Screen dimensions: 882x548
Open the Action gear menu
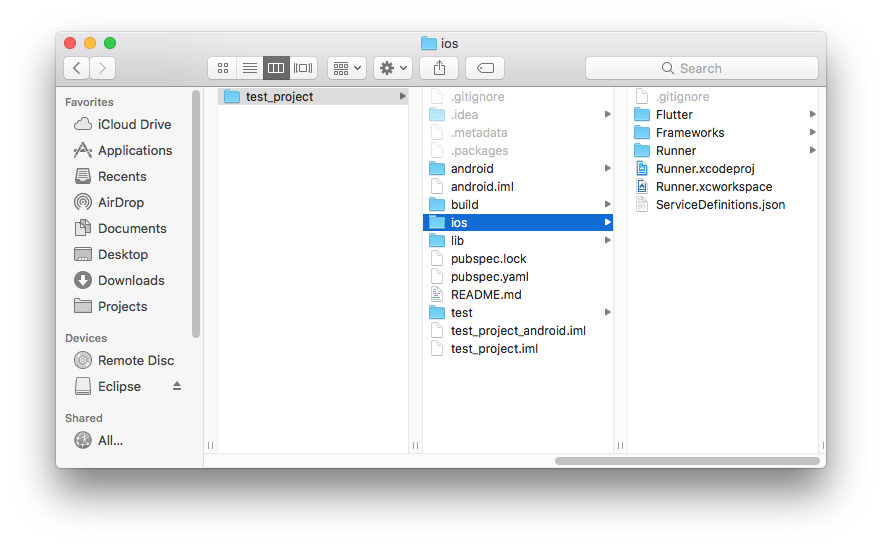click(x=392, y=68)
